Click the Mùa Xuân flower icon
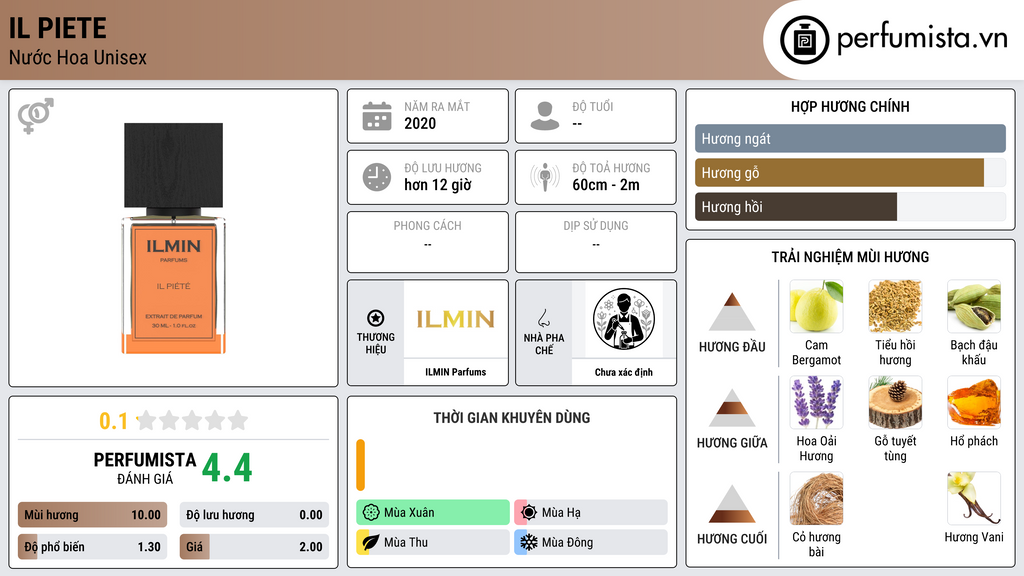 click(x=371, y=513)
